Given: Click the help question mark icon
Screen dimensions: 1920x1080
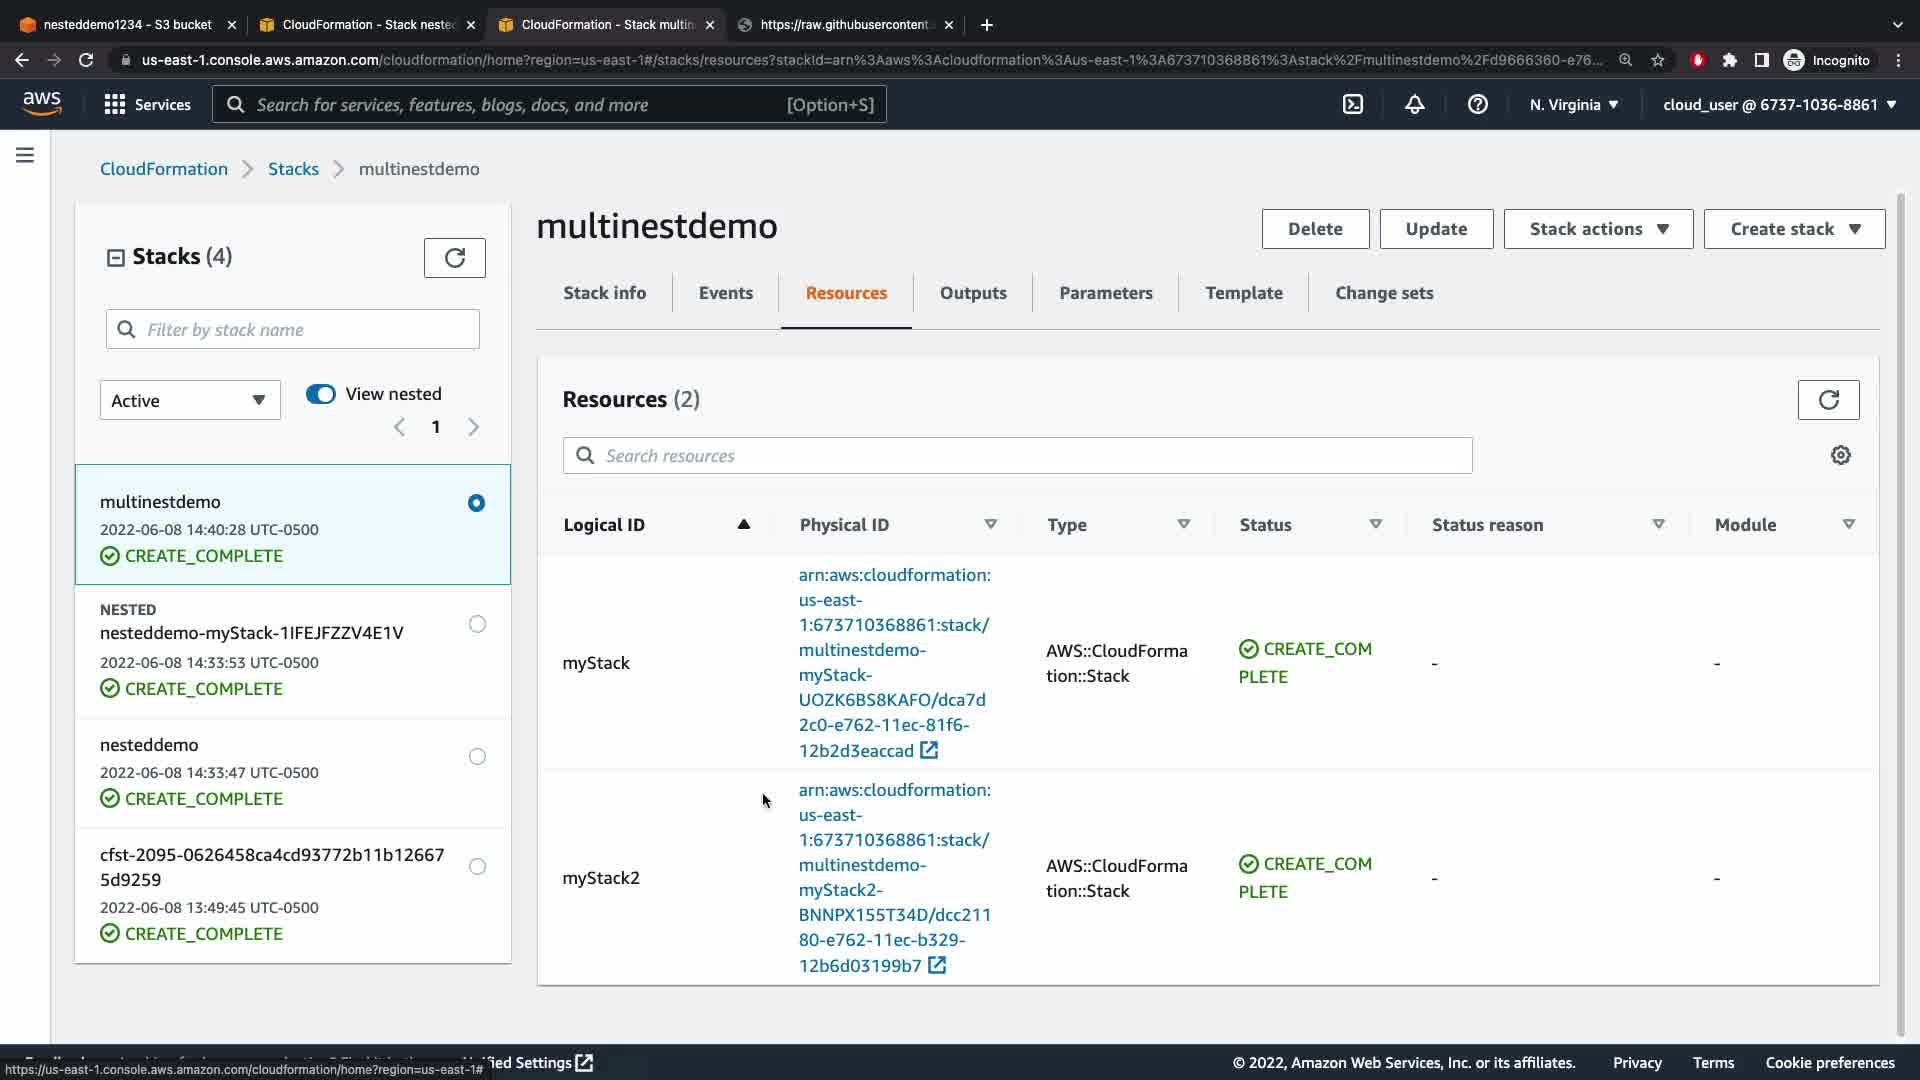Looking at the screenshot, I should (x=1477, y=104).
